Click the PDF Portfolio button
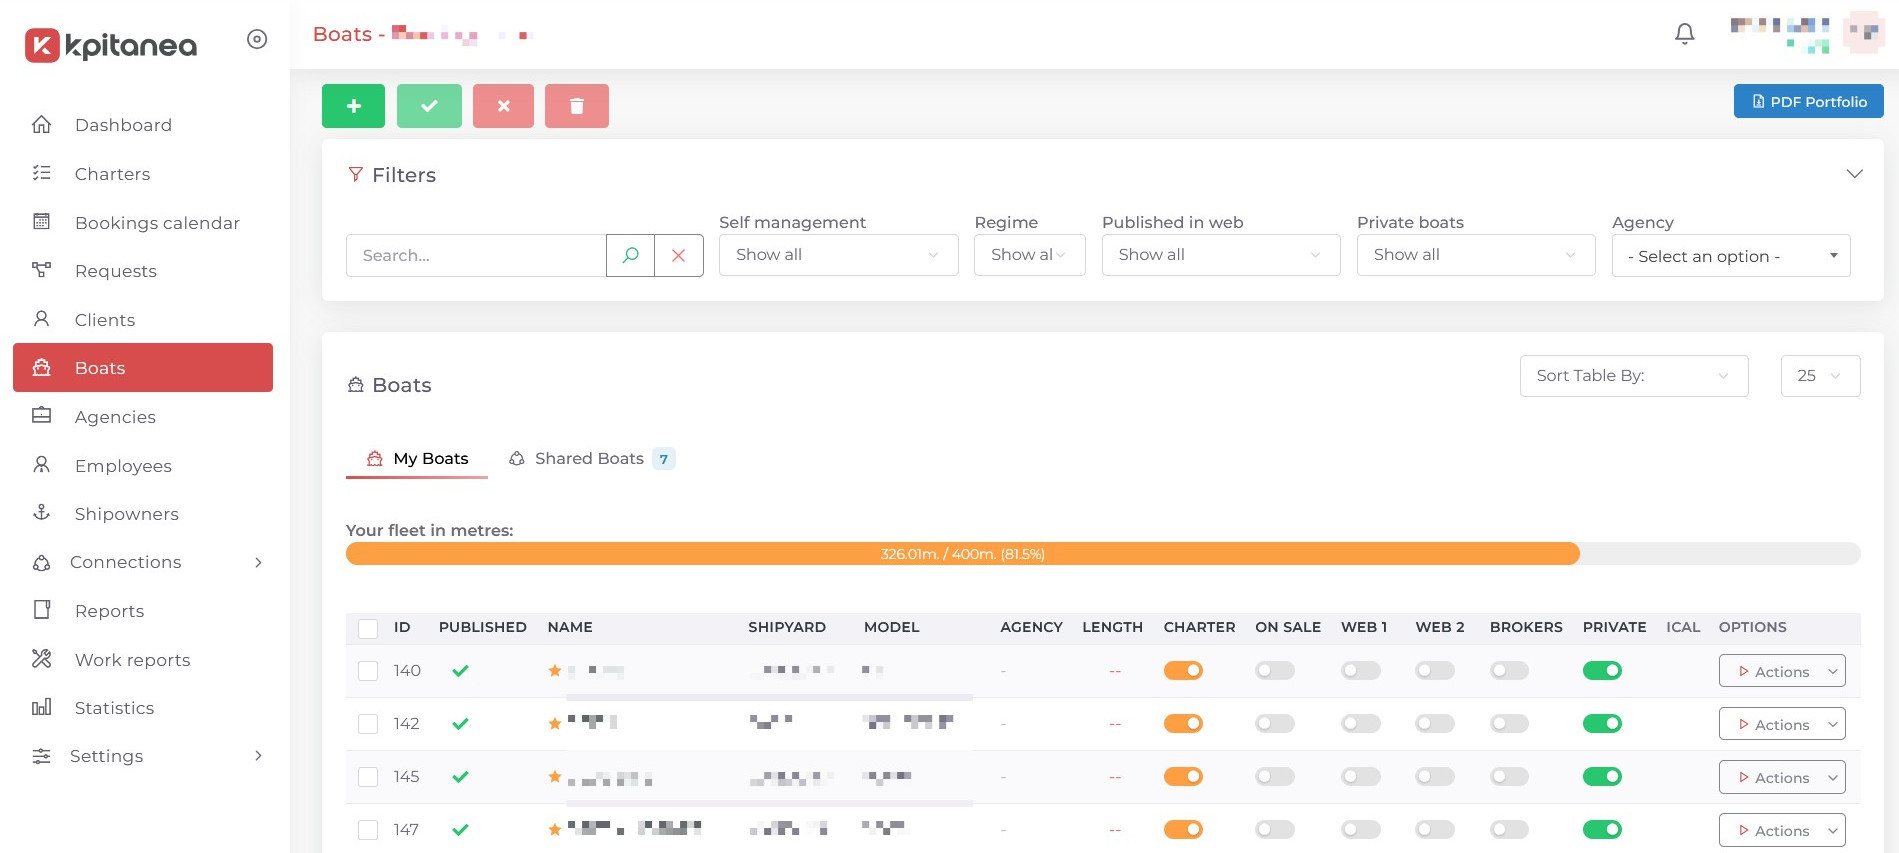Image resolution: width=1899 pixels, height=853 pixels. 1809,101
